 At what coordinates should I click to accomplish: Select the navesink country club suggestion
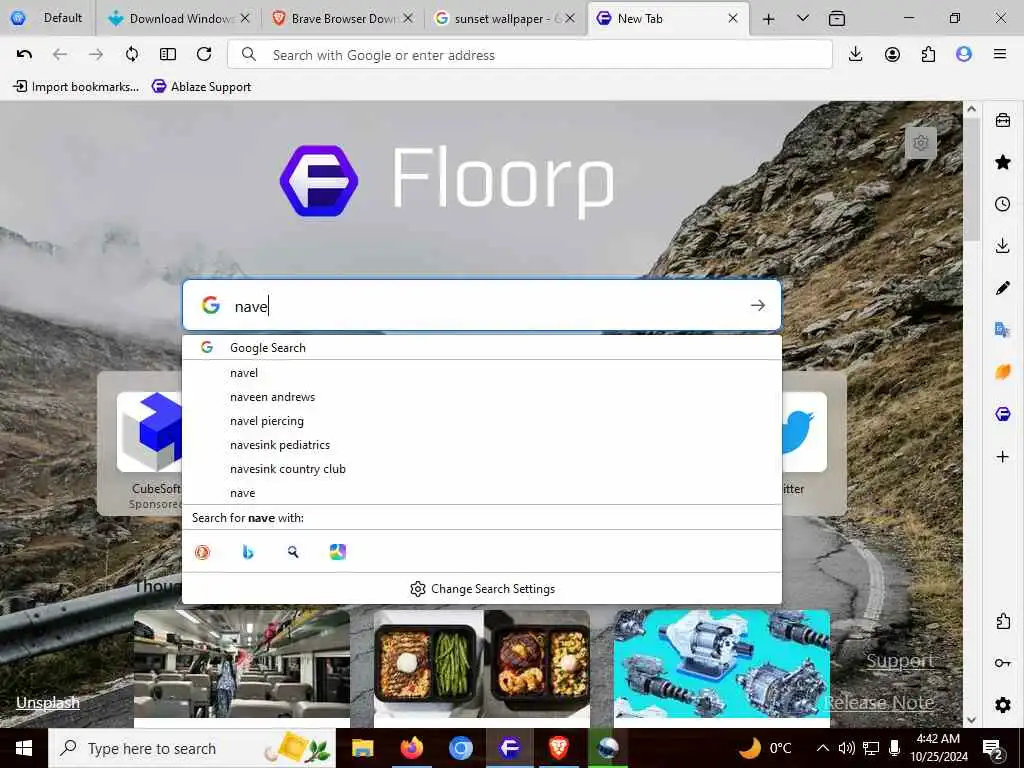click(x=482, y=469)
